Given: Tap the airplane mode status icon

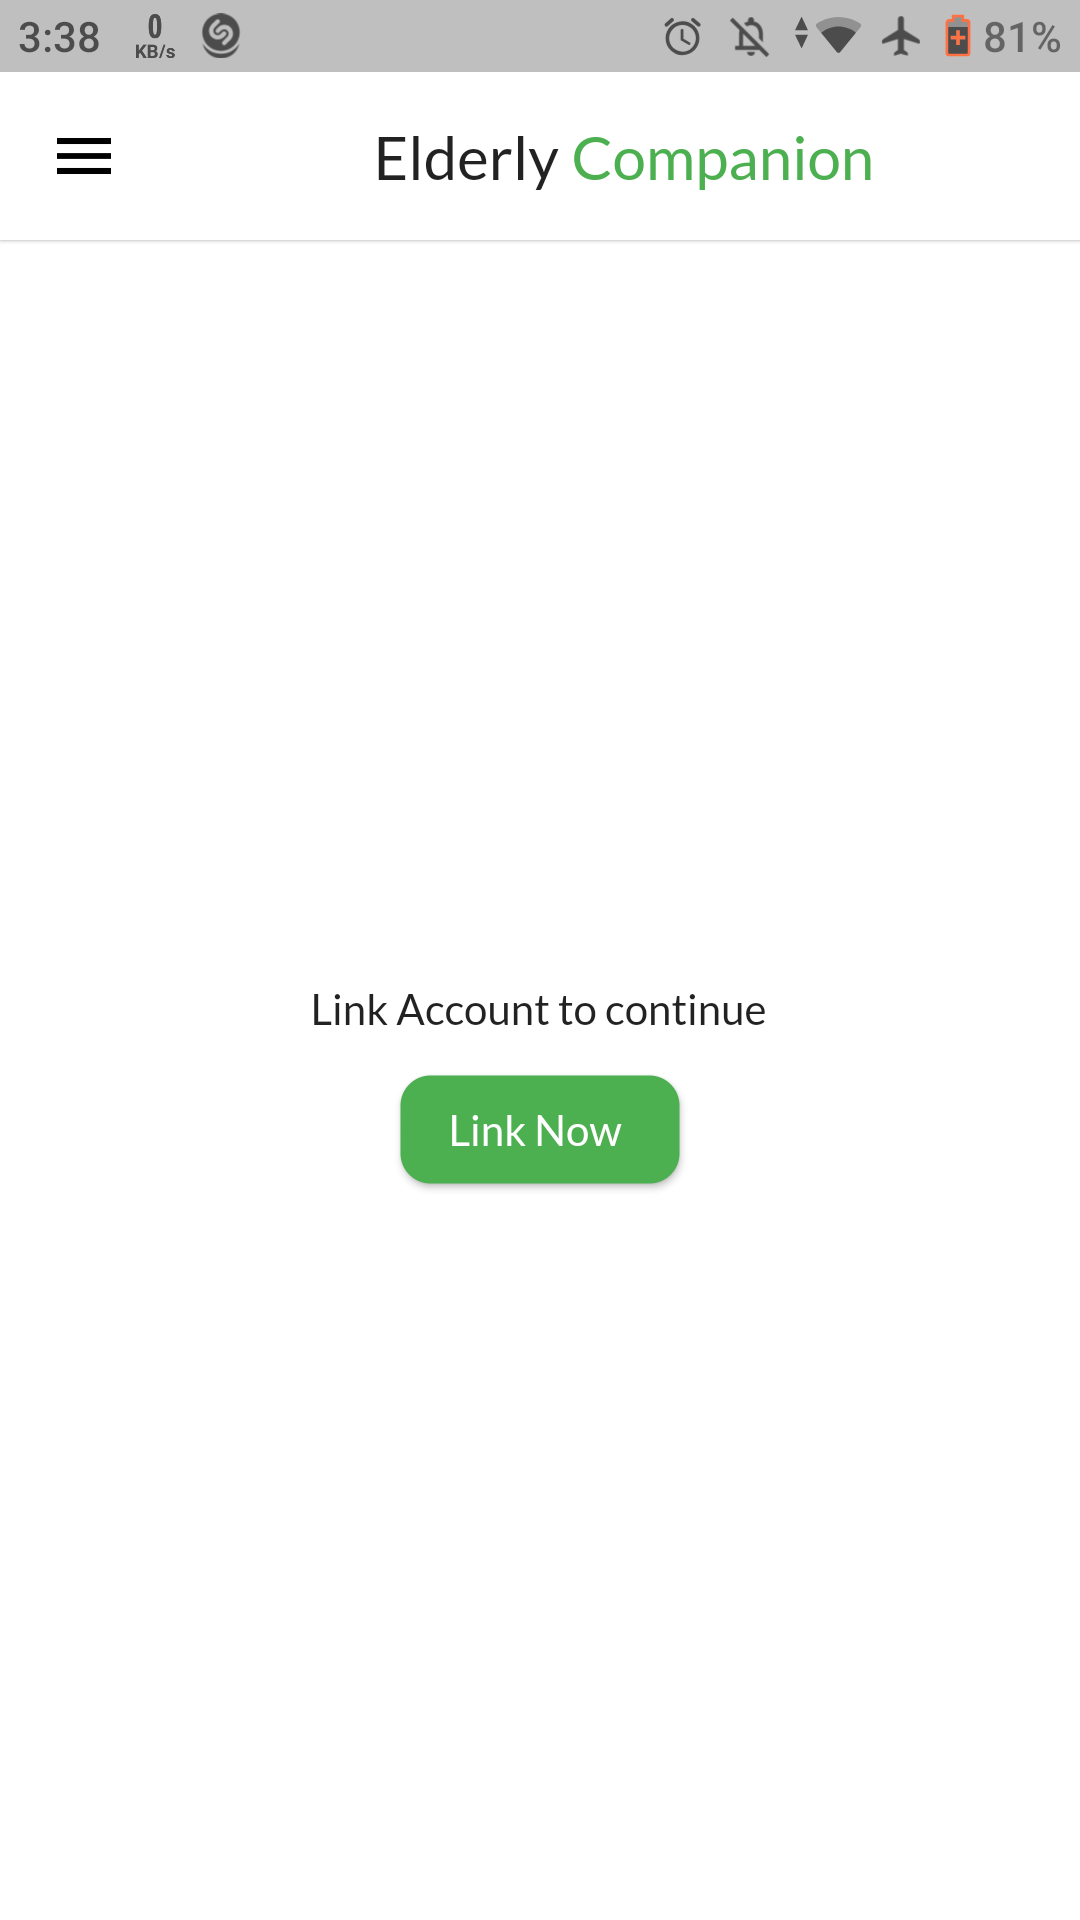Looking at the screenshot, I should 901,37.
